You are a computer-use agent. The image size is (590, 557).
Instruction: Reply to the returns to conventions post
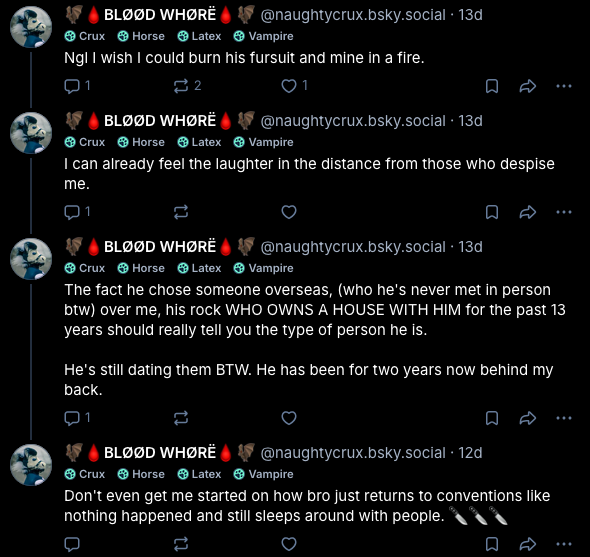72,544
